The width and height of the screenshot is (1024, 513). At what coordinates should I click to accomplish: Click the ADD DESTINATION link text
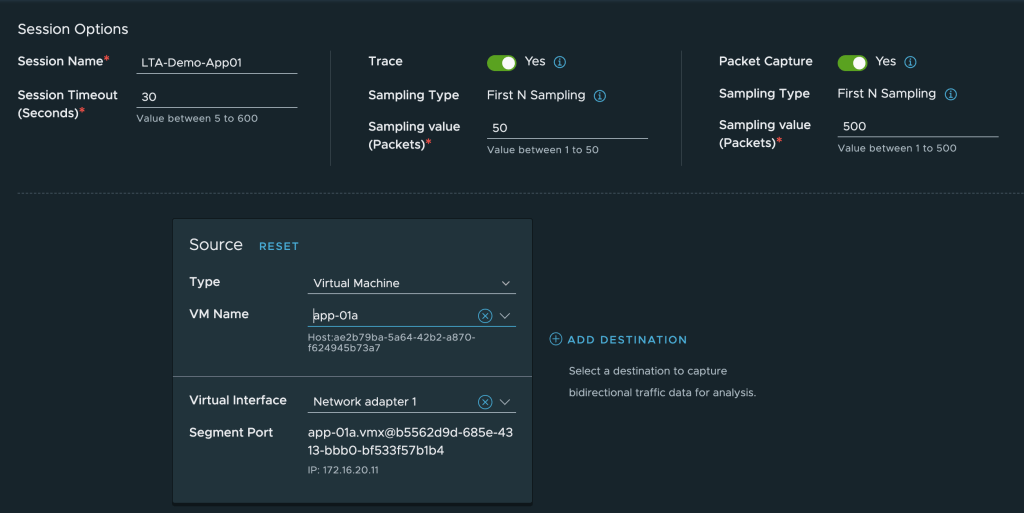pos(627,340)
